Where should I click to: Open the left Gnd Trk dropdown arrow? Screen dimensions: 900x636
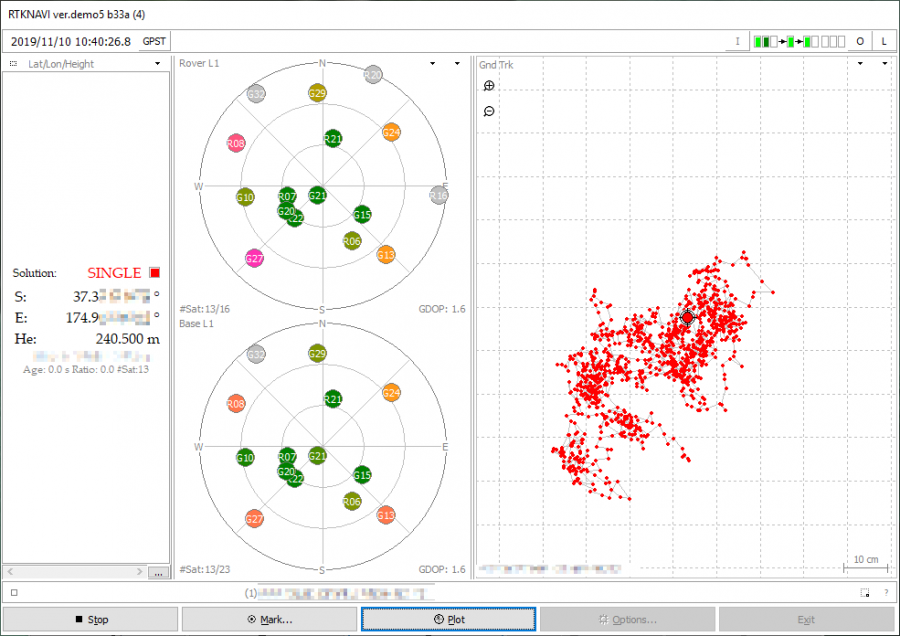pyautogui.click(x=861, y=64)
